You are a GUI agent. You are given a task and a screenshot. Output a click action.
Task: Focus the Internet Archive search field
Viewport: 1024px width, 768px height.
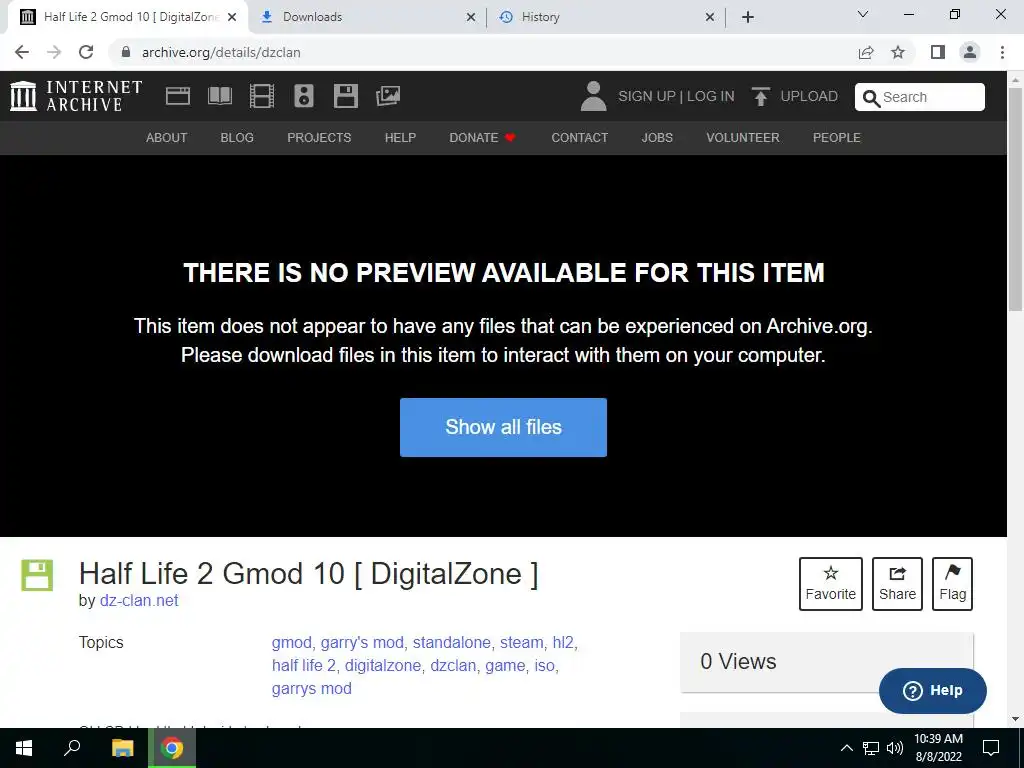920,97
